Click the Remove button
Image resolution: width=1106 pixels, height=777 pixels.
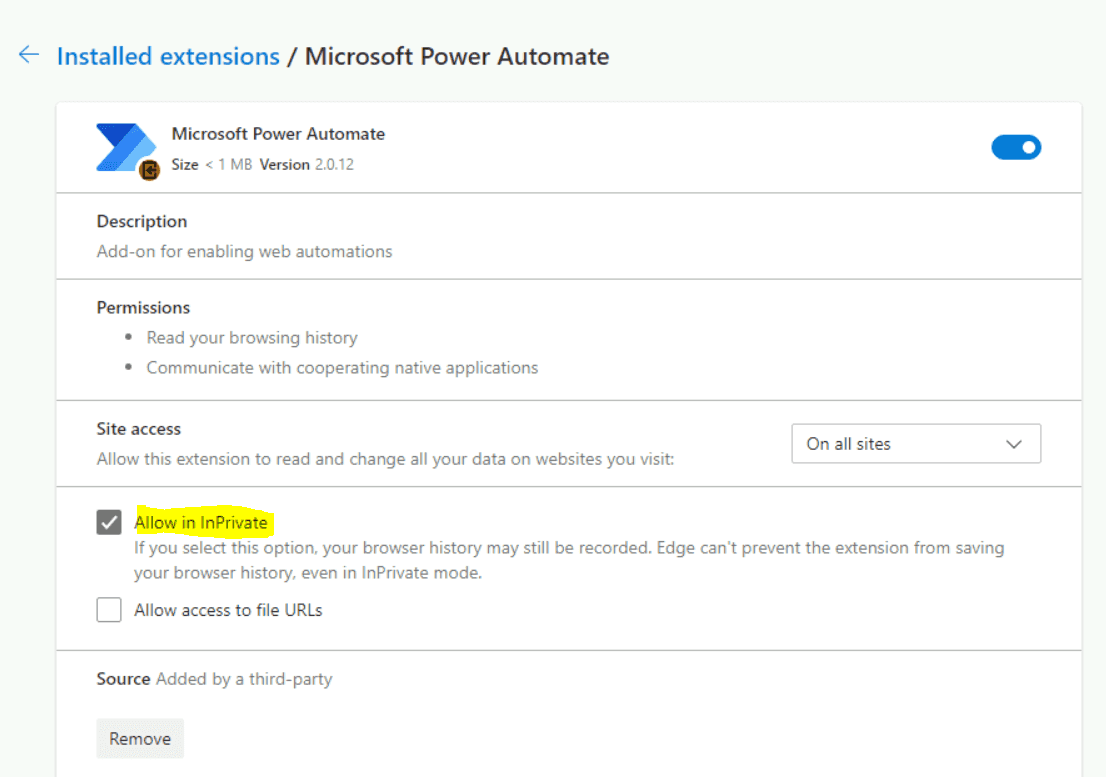(x=140, y=738)
